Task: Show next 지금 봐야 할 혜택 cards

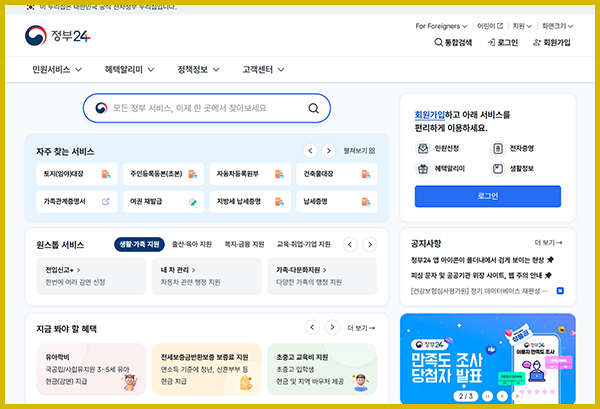Action: pyautogui.click(x=332, y=328)
